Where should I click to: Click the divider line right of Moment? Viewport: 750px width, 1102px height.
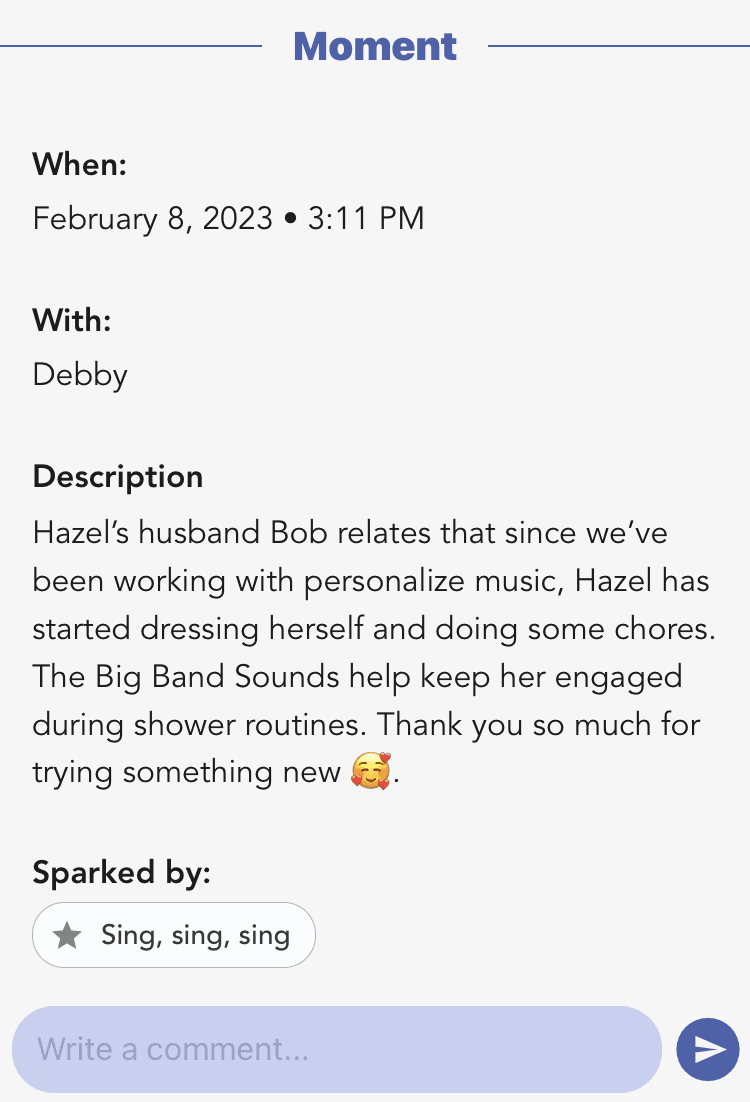point(618,46)
